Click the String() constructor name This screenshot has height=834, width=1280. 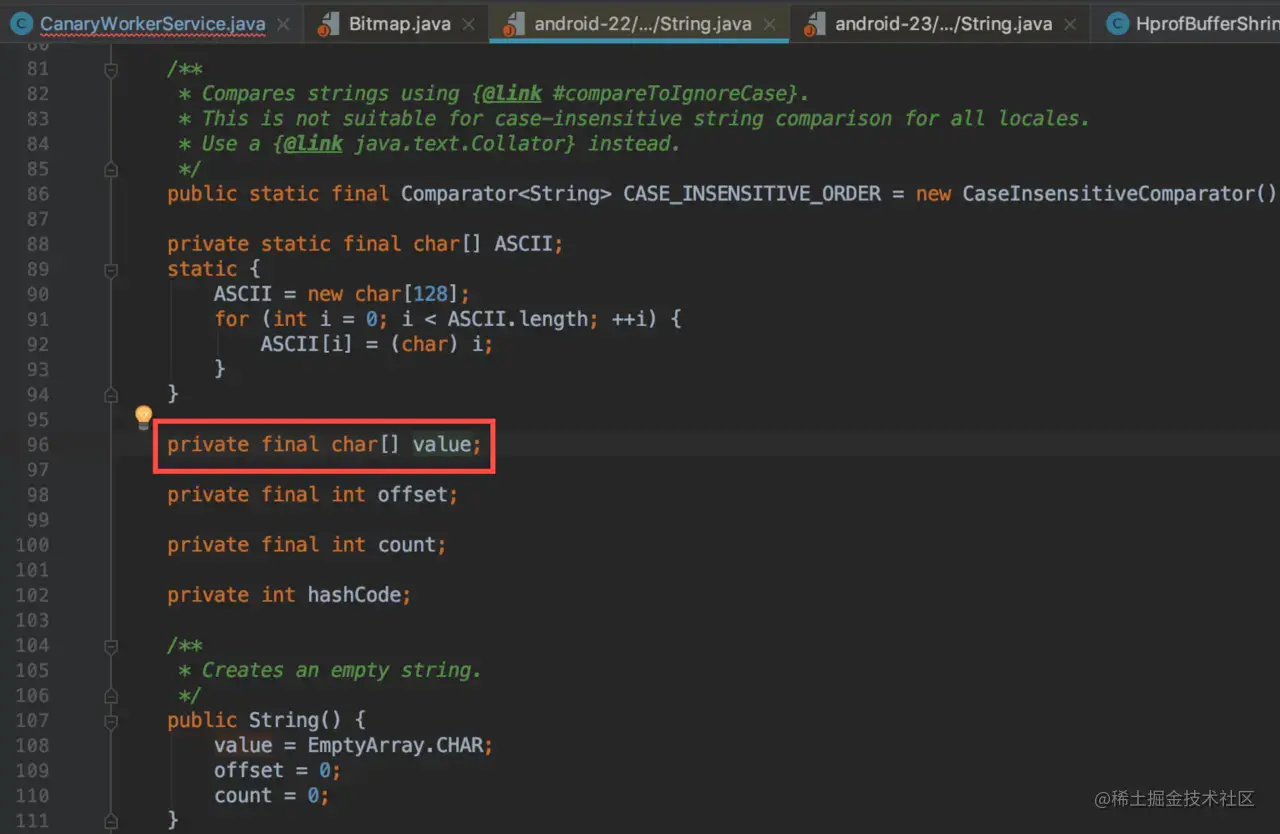pos(283,720)
